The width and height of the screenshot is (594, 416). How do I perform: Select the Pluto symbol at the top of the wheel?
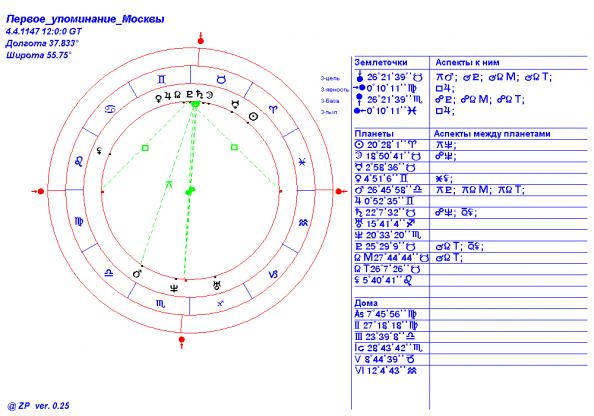tap(190, 94)
